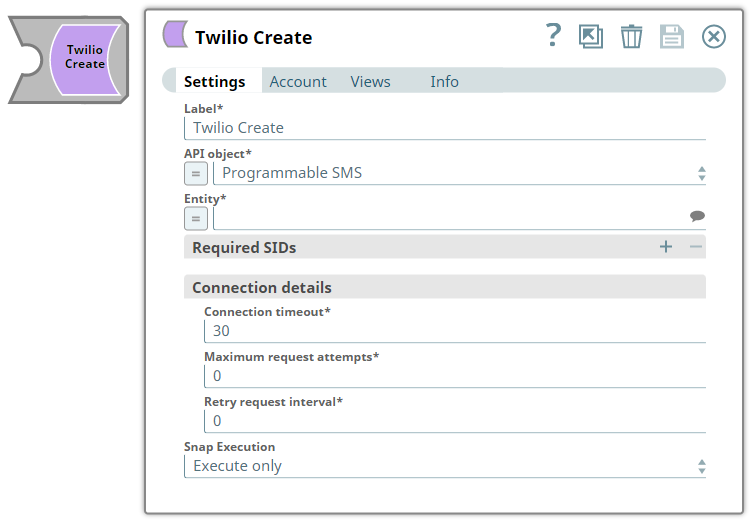Add a row to Required SIDs
The height and width of the screenshot is (522, 753).
pos(666,247)
